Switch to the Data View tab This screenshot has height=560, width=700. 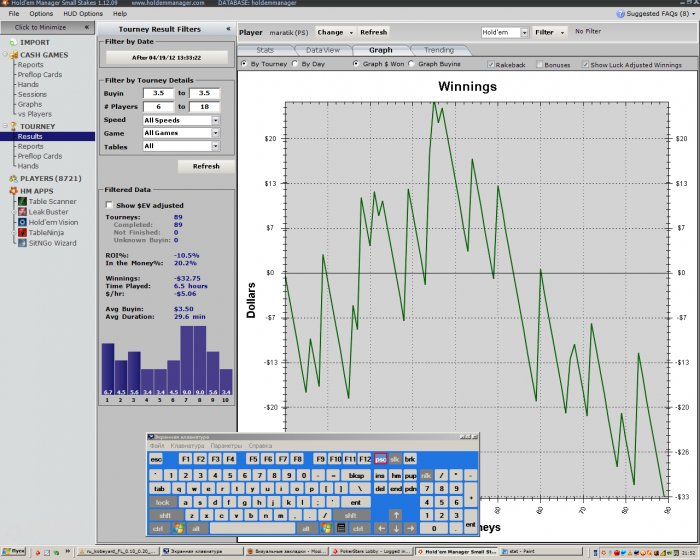(322, 49)
